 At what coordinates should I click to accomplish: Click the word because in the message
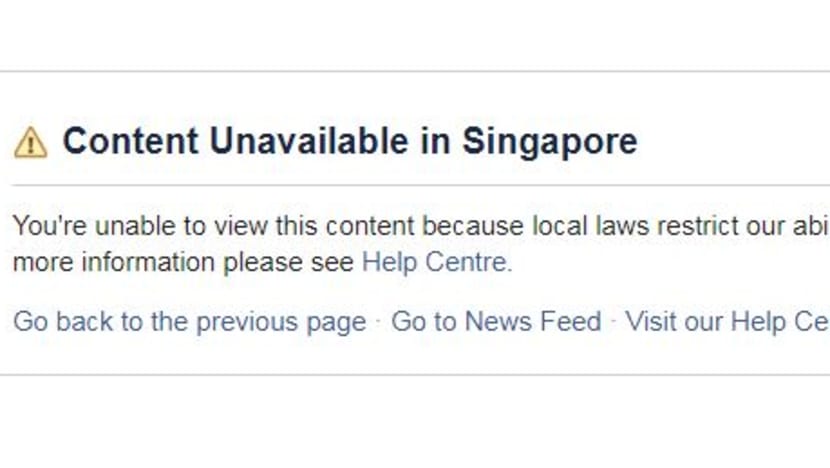(473, 226)
